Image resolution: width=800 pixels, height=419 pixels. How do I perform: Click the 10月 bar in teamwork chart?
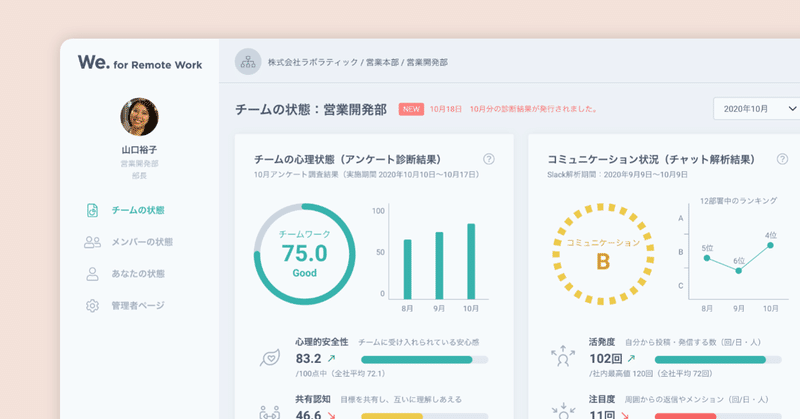tap(471, 261)
